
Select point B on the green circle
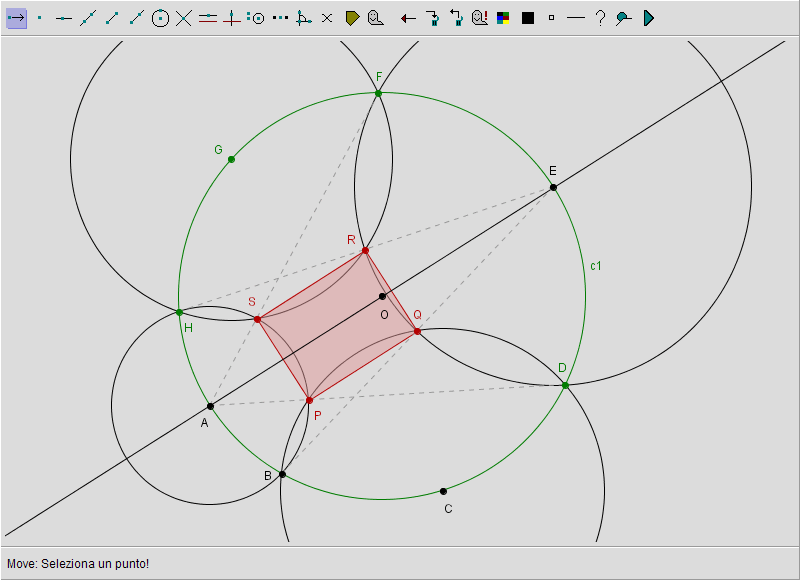click(283, 474)
